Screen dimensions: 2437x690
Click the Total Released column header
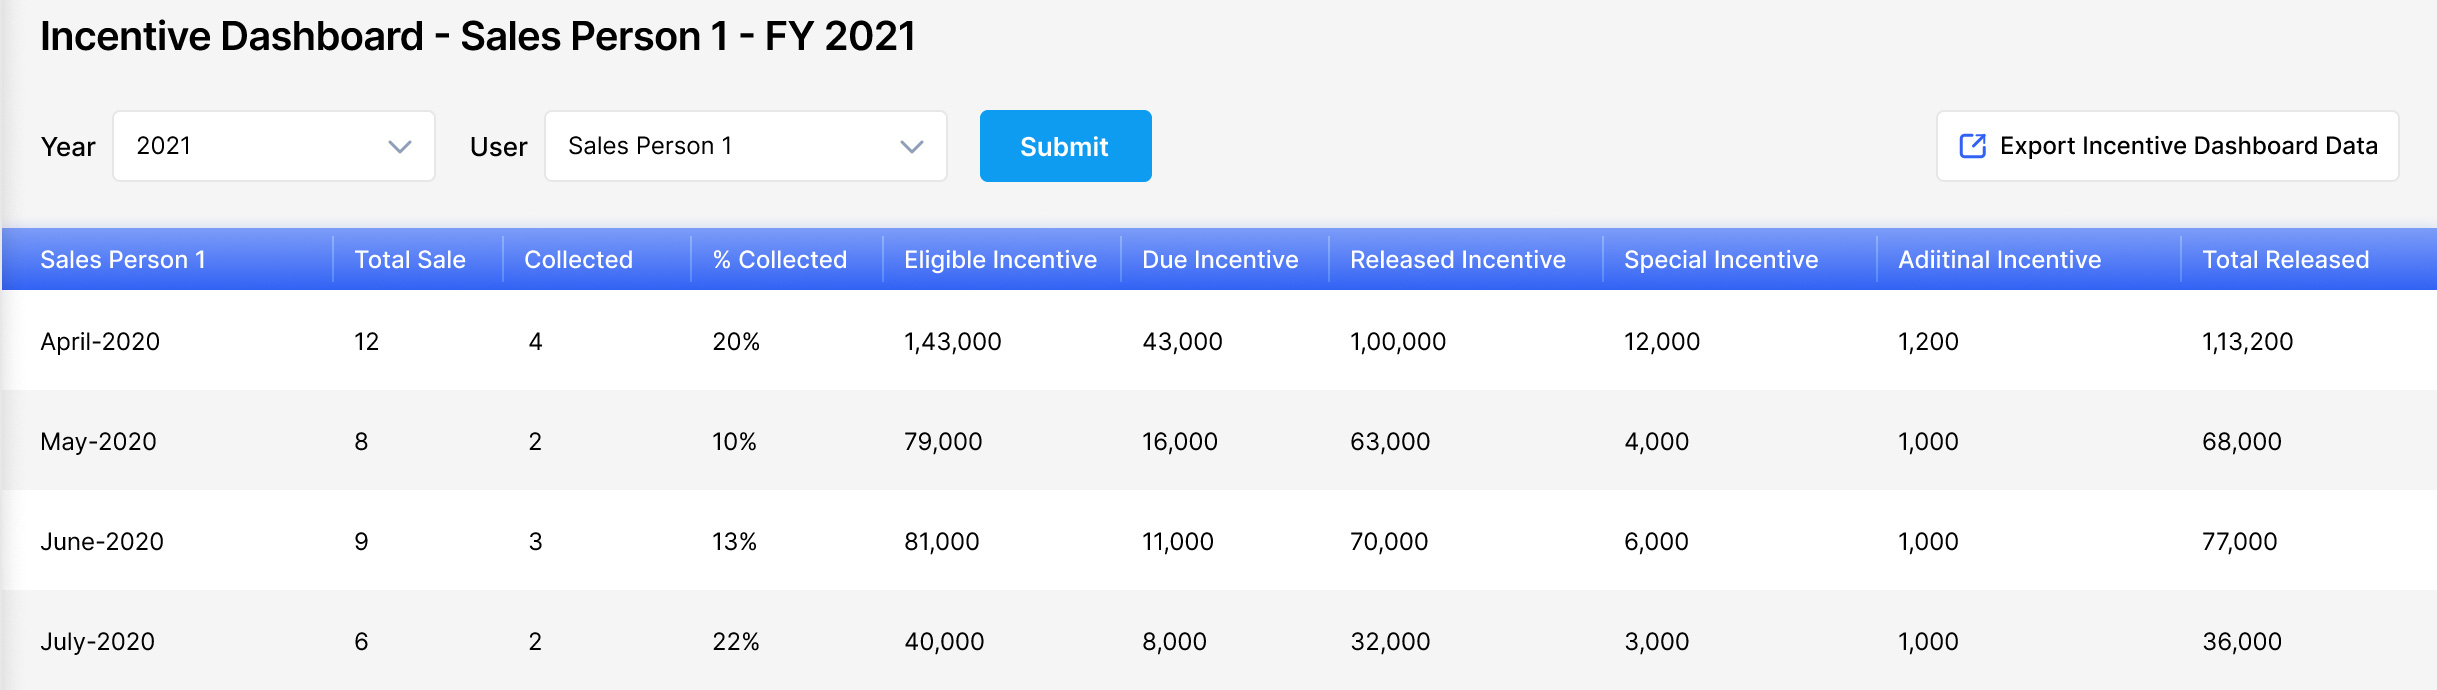2286,260
